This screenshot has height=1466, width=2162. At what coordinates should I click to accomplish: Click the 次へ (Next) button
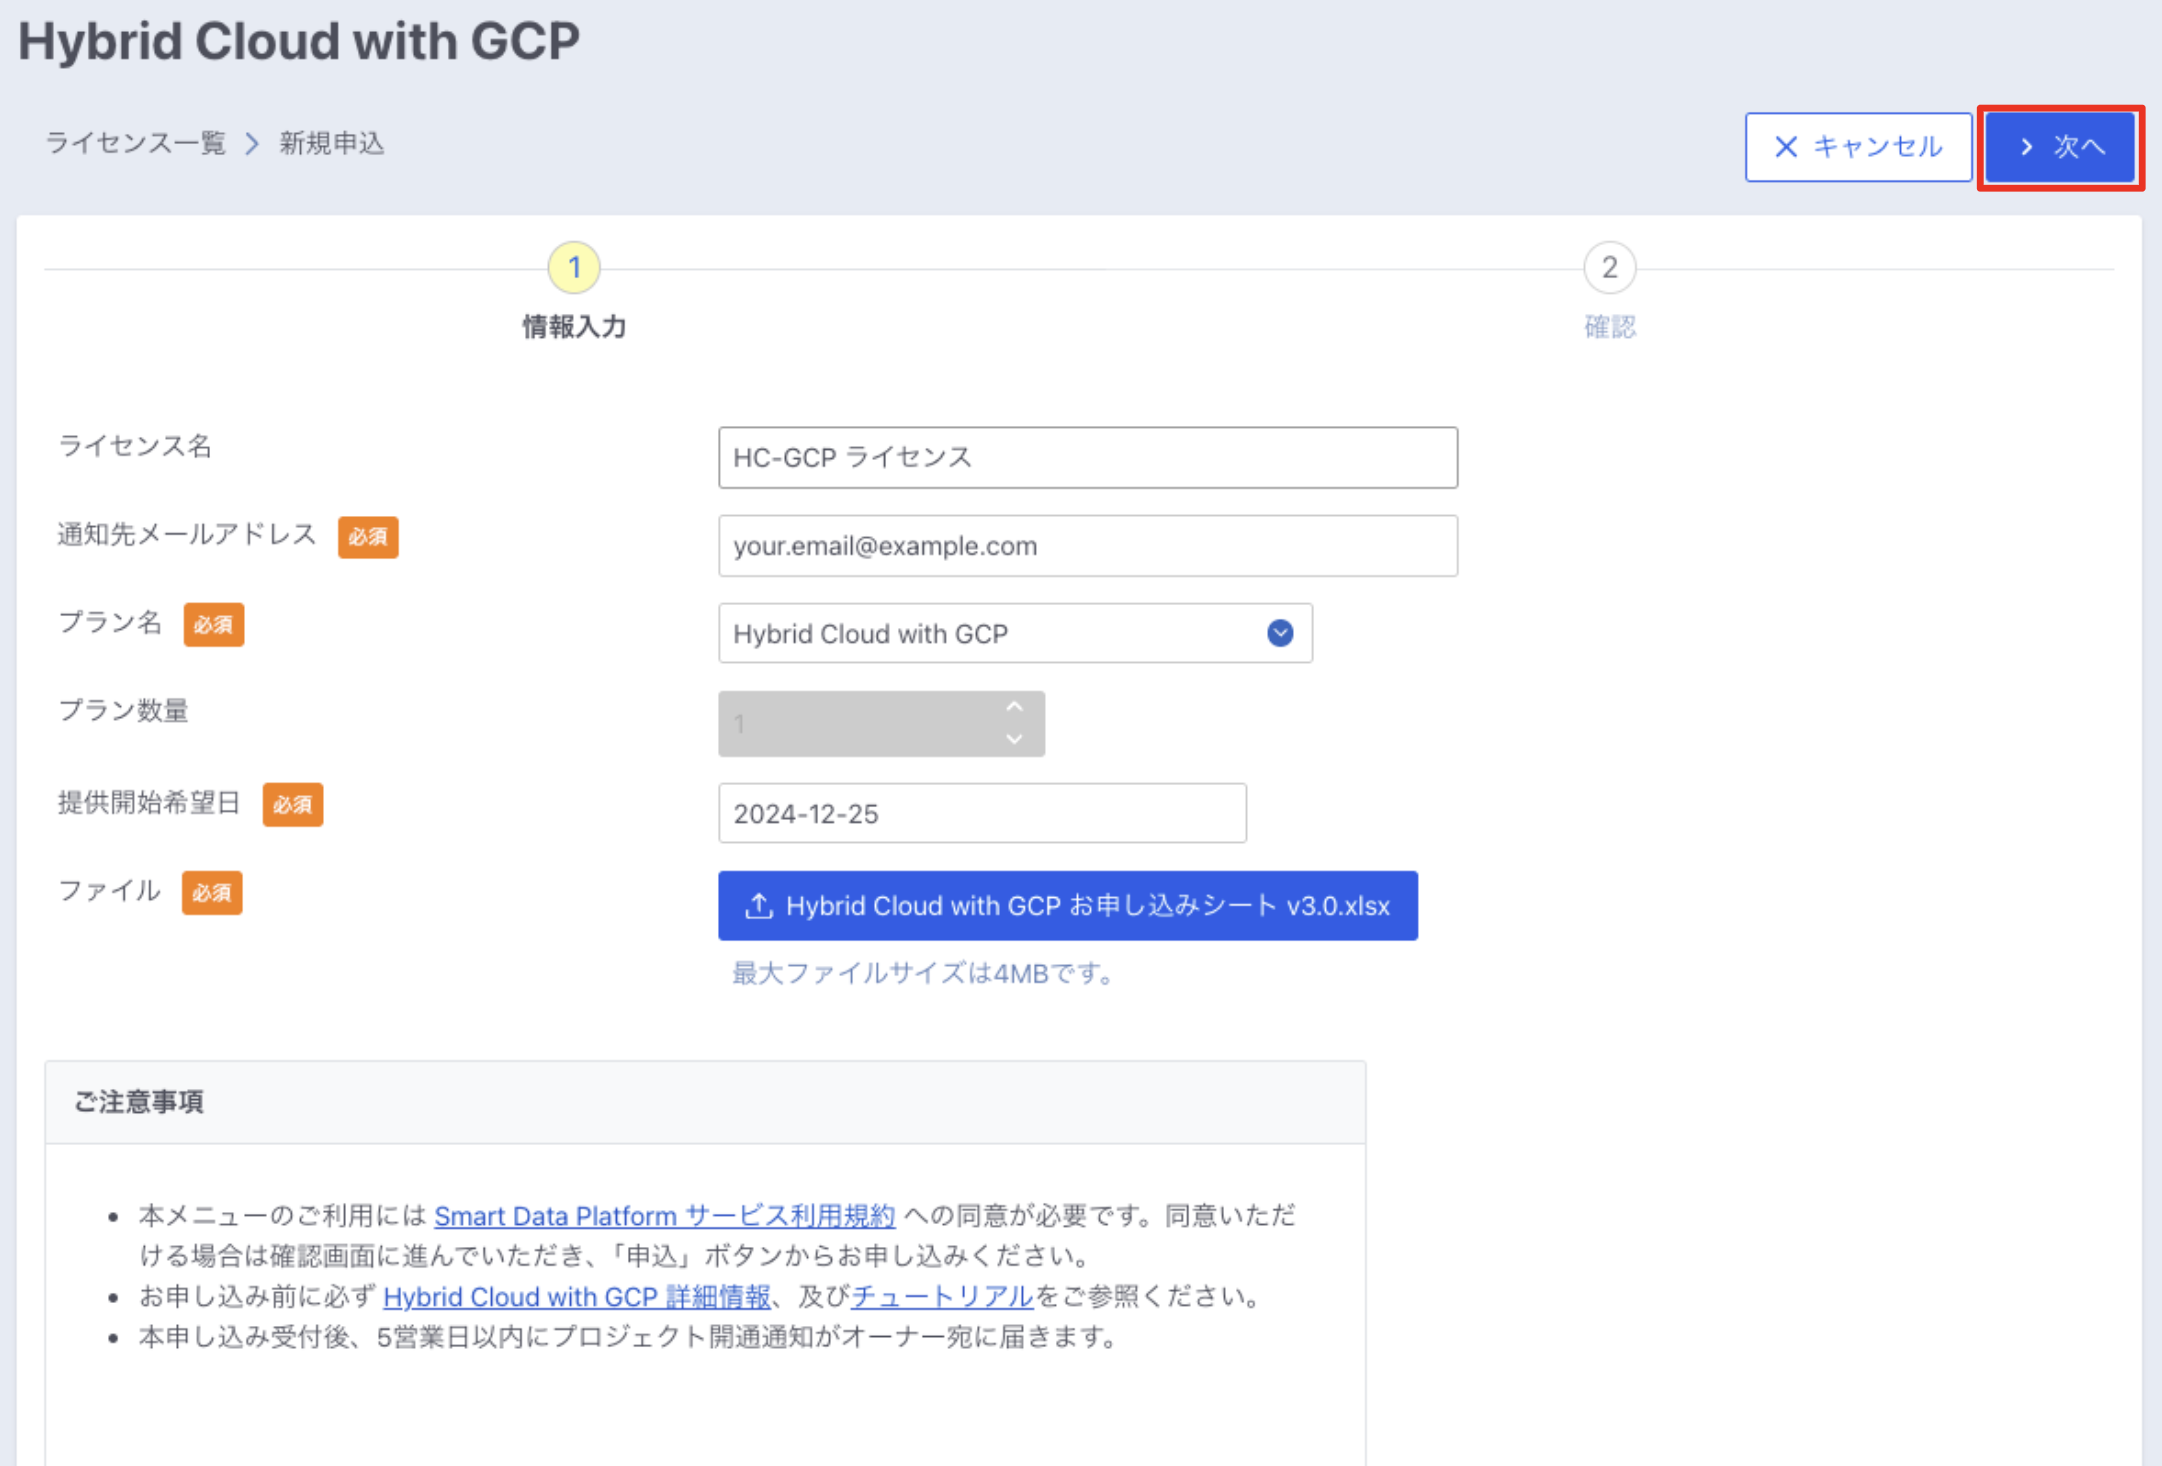click(x=2060, y=147)
